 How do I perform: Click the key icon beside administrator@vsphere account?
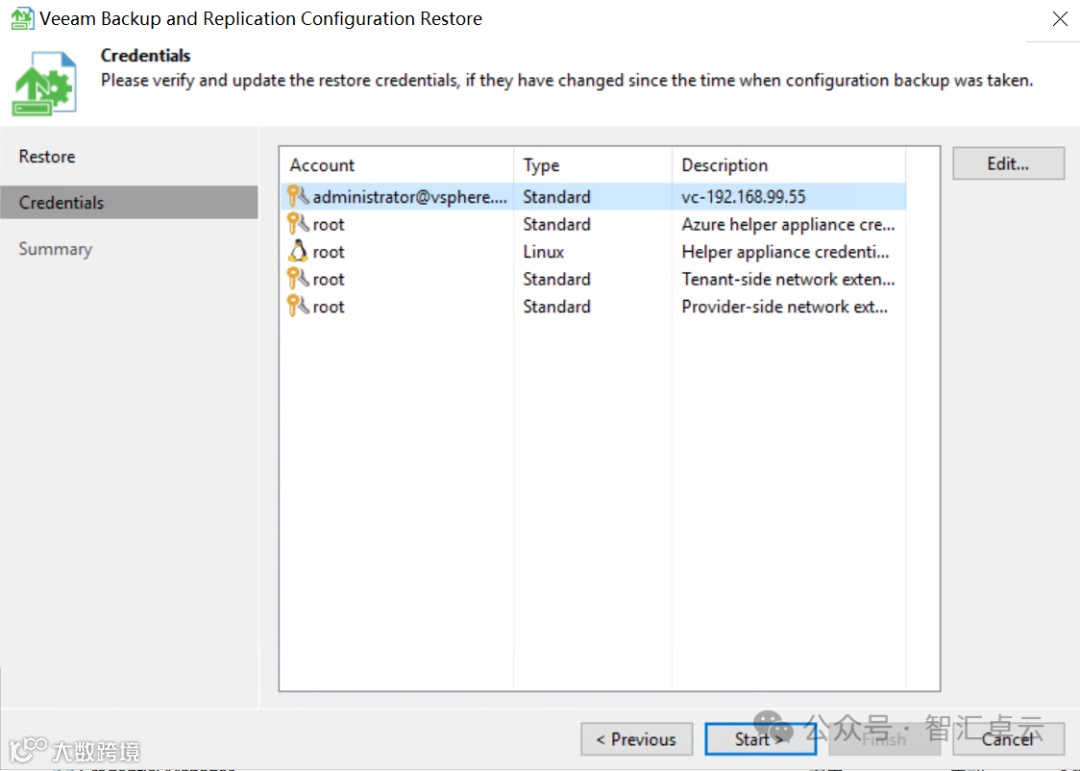[298, 196]
